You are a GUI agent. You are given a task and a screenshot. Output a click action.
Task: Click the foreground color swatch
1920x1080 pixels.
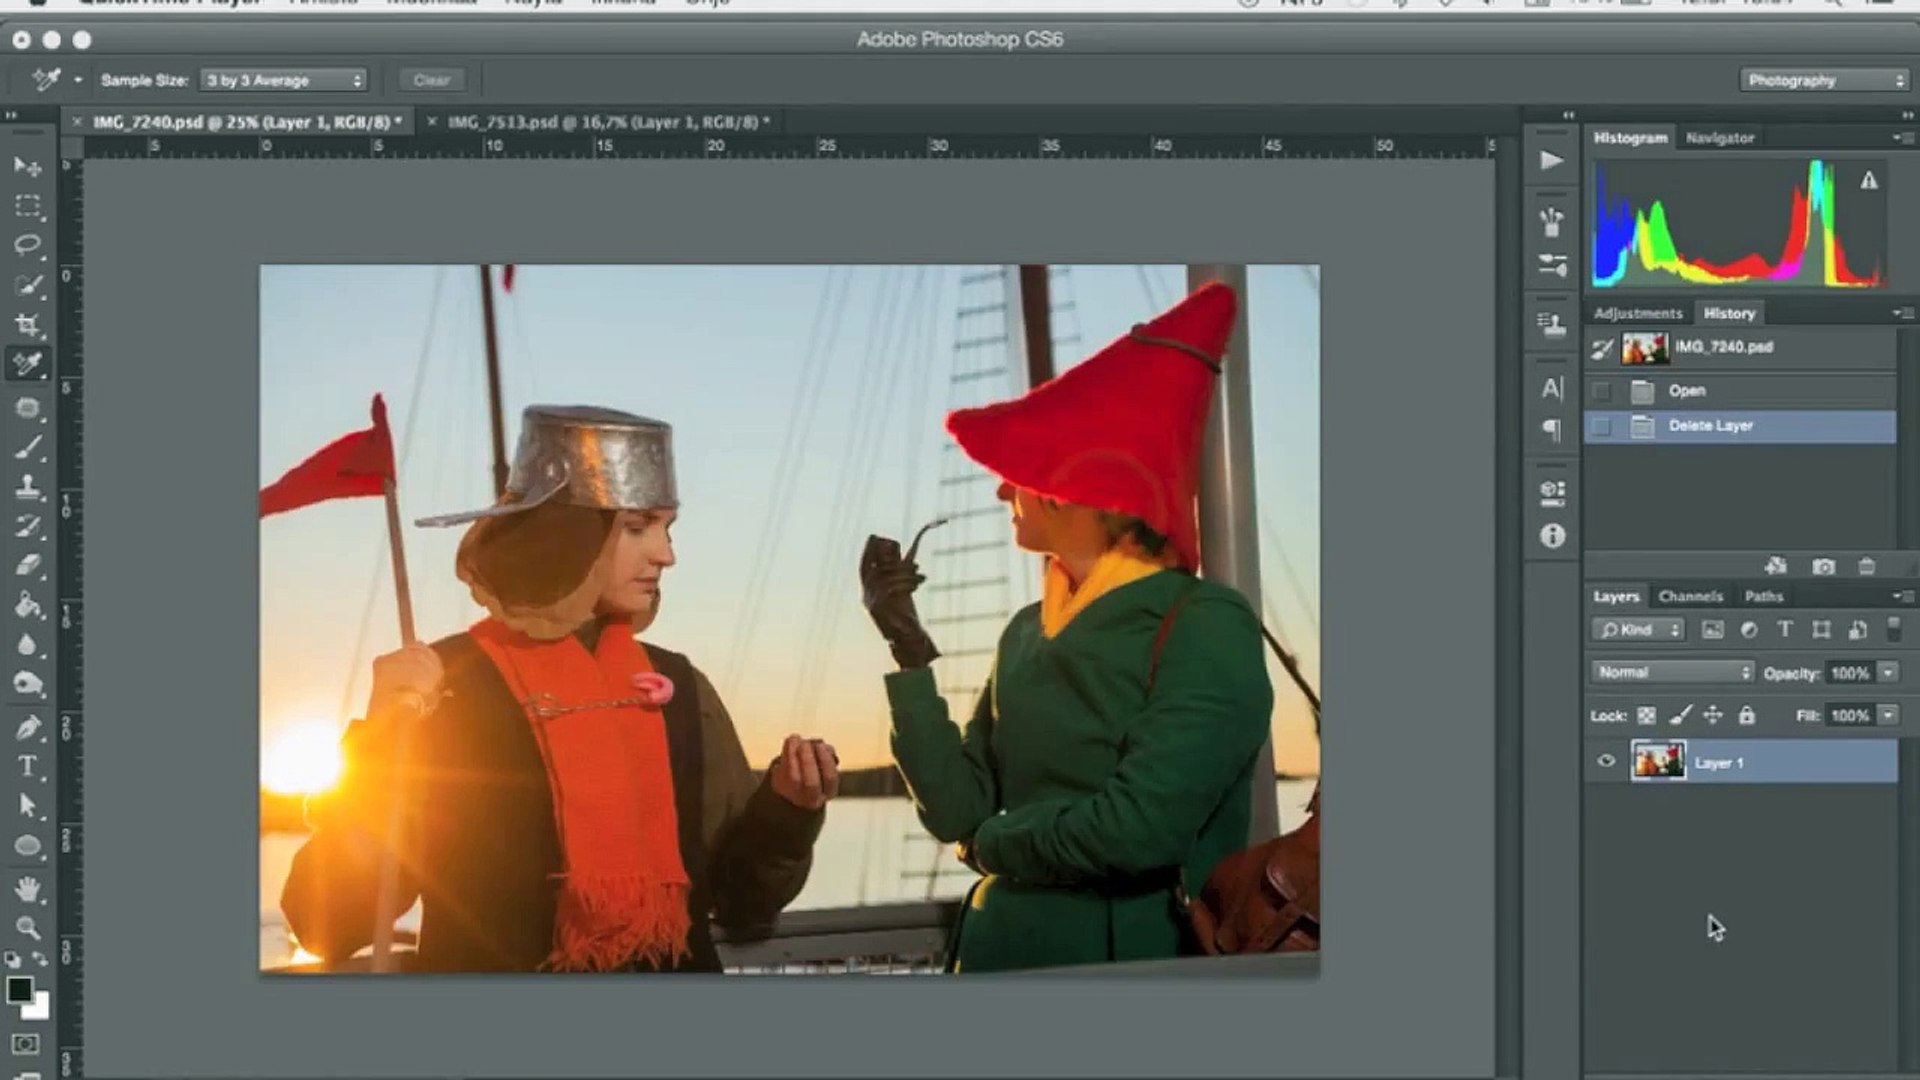click(19, 990)
